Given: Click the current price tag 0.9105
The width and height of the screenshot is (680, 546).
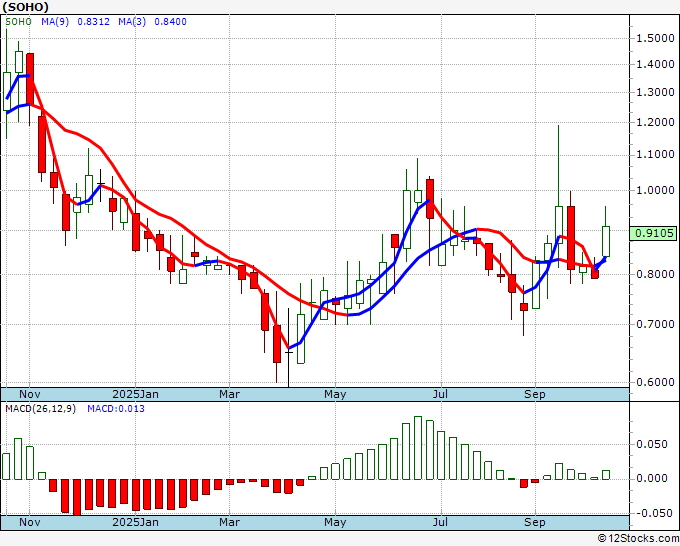Looking at the screenshot, I should (x=654, y=233).
